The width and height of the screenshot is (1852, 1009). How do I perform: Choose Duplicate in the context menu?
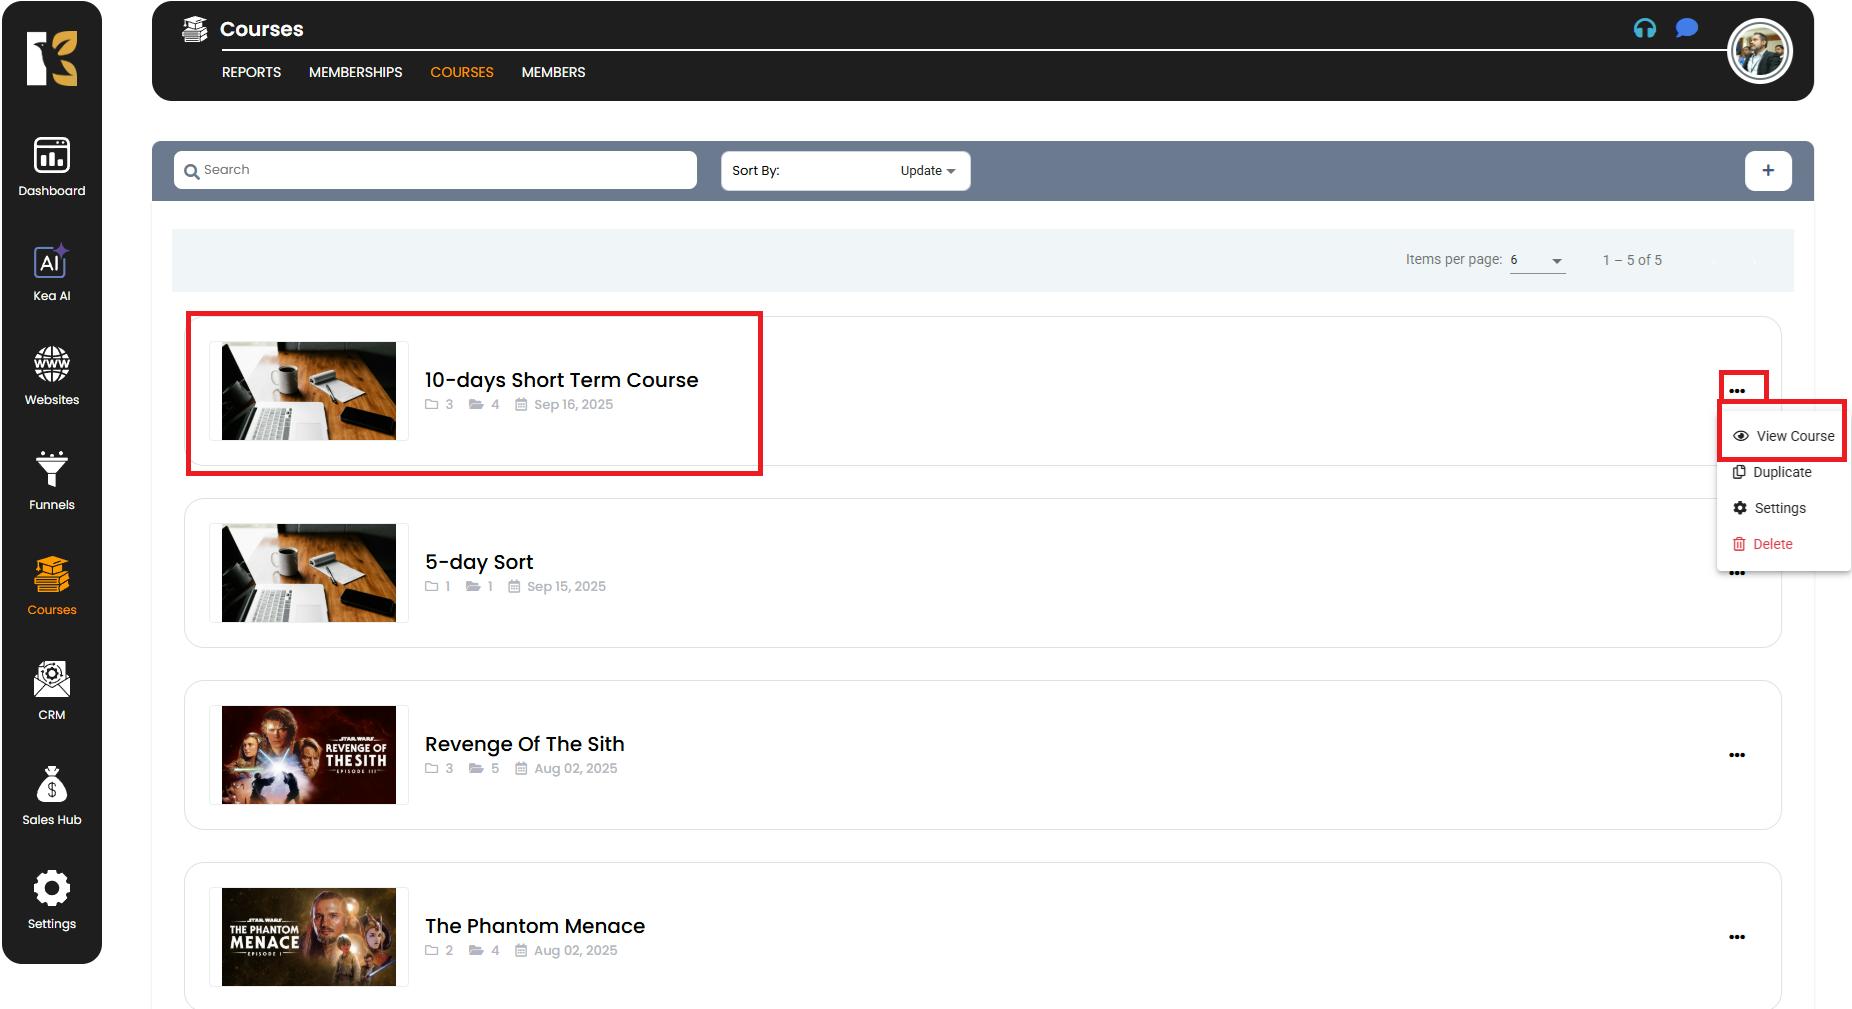tap(1781, 472)
